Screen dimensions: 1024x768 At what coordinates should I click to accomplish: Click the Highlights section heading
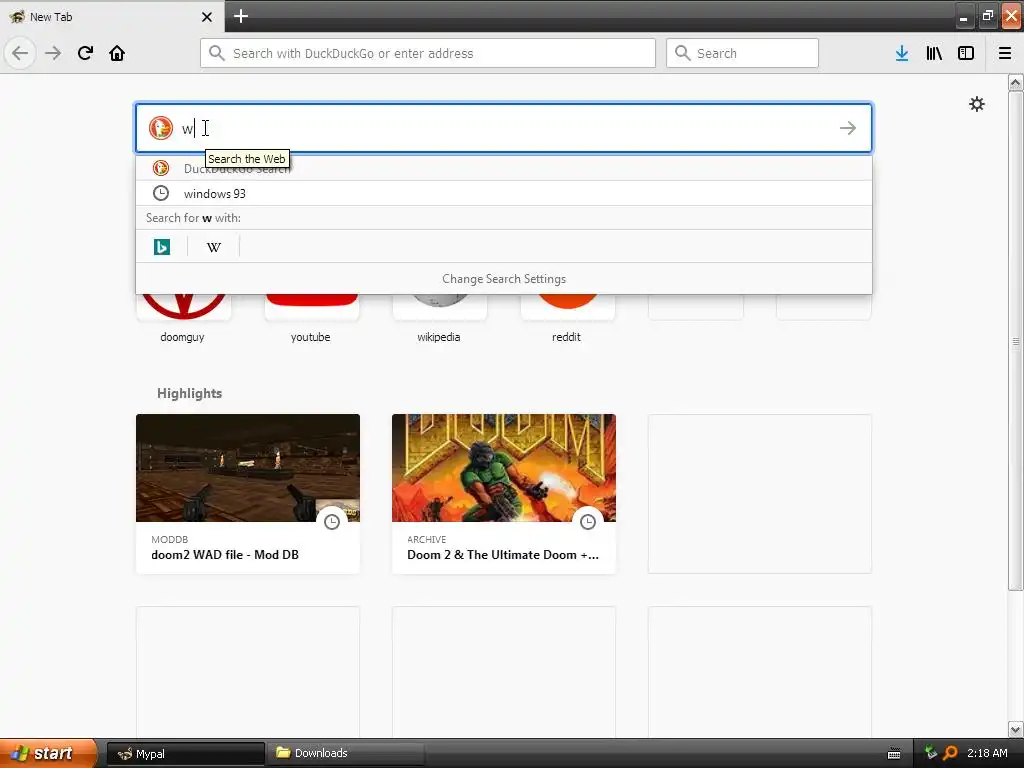(189, 393)
